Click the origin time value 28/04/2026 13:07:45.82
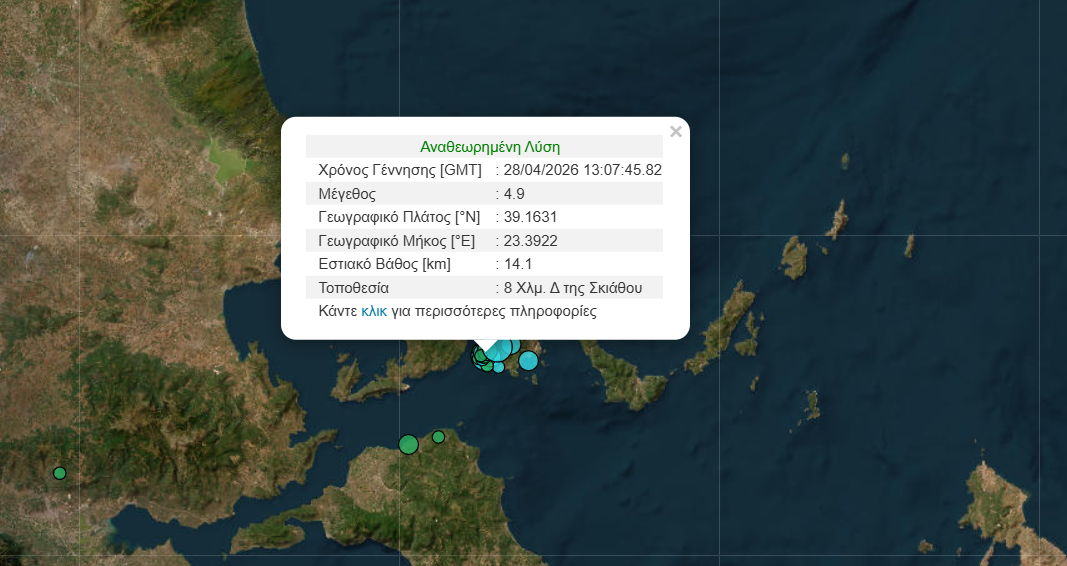Viewport: 1067px width, 566px height. tap(584, 169)
